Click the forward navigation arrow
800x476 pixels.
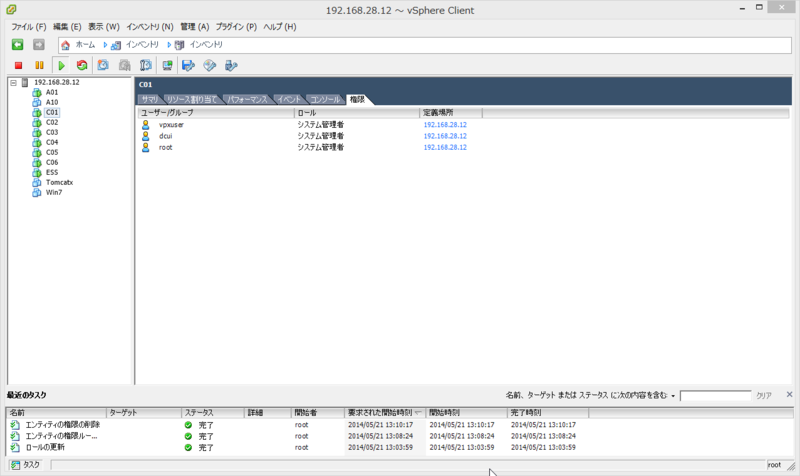(x=39, y=45)
